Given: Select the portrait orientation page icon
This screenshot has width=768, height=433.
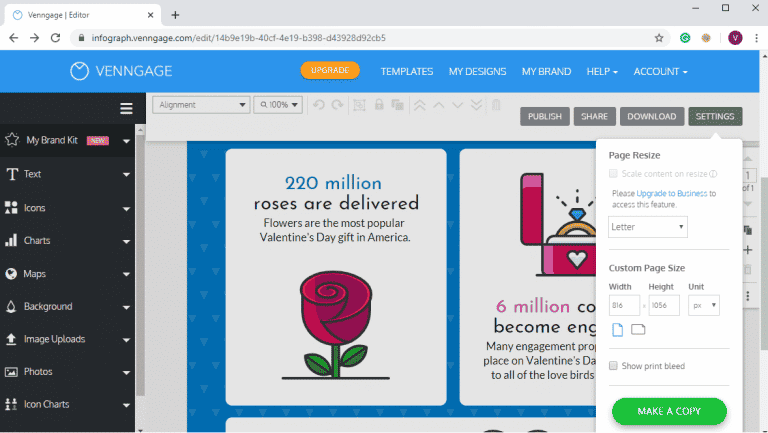Looking at the screenshot, I should (x=617, y=330).
